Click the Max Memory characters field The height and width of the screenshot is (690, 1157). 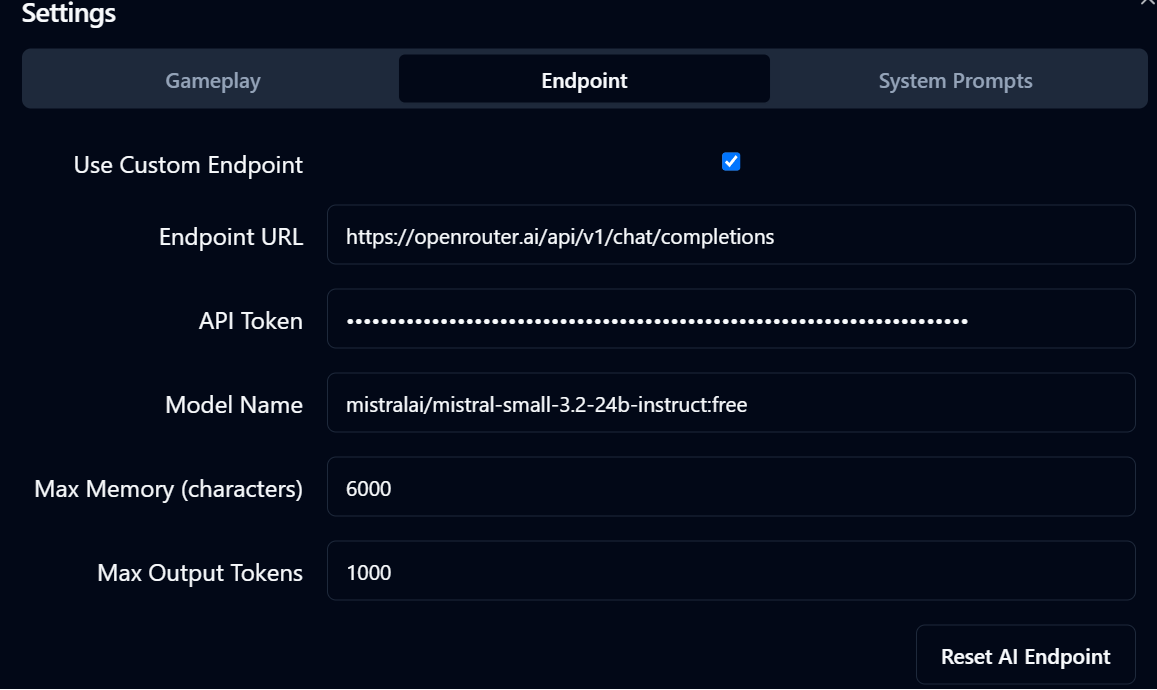coord(731,489)
